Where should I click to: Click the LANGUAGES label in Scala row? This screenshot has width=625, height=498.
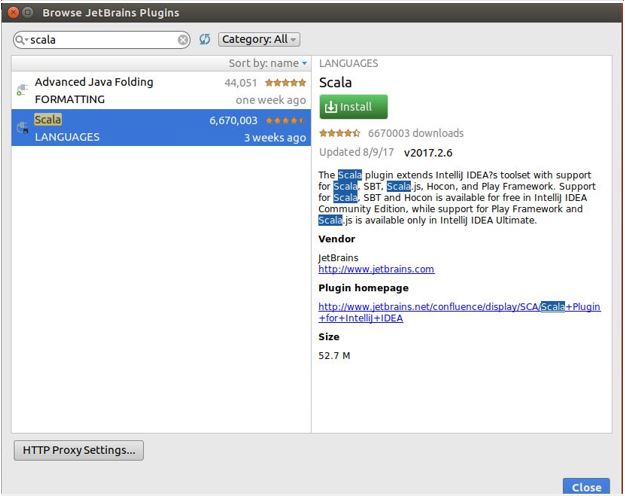pyautogui.click(x=67, y=137)
